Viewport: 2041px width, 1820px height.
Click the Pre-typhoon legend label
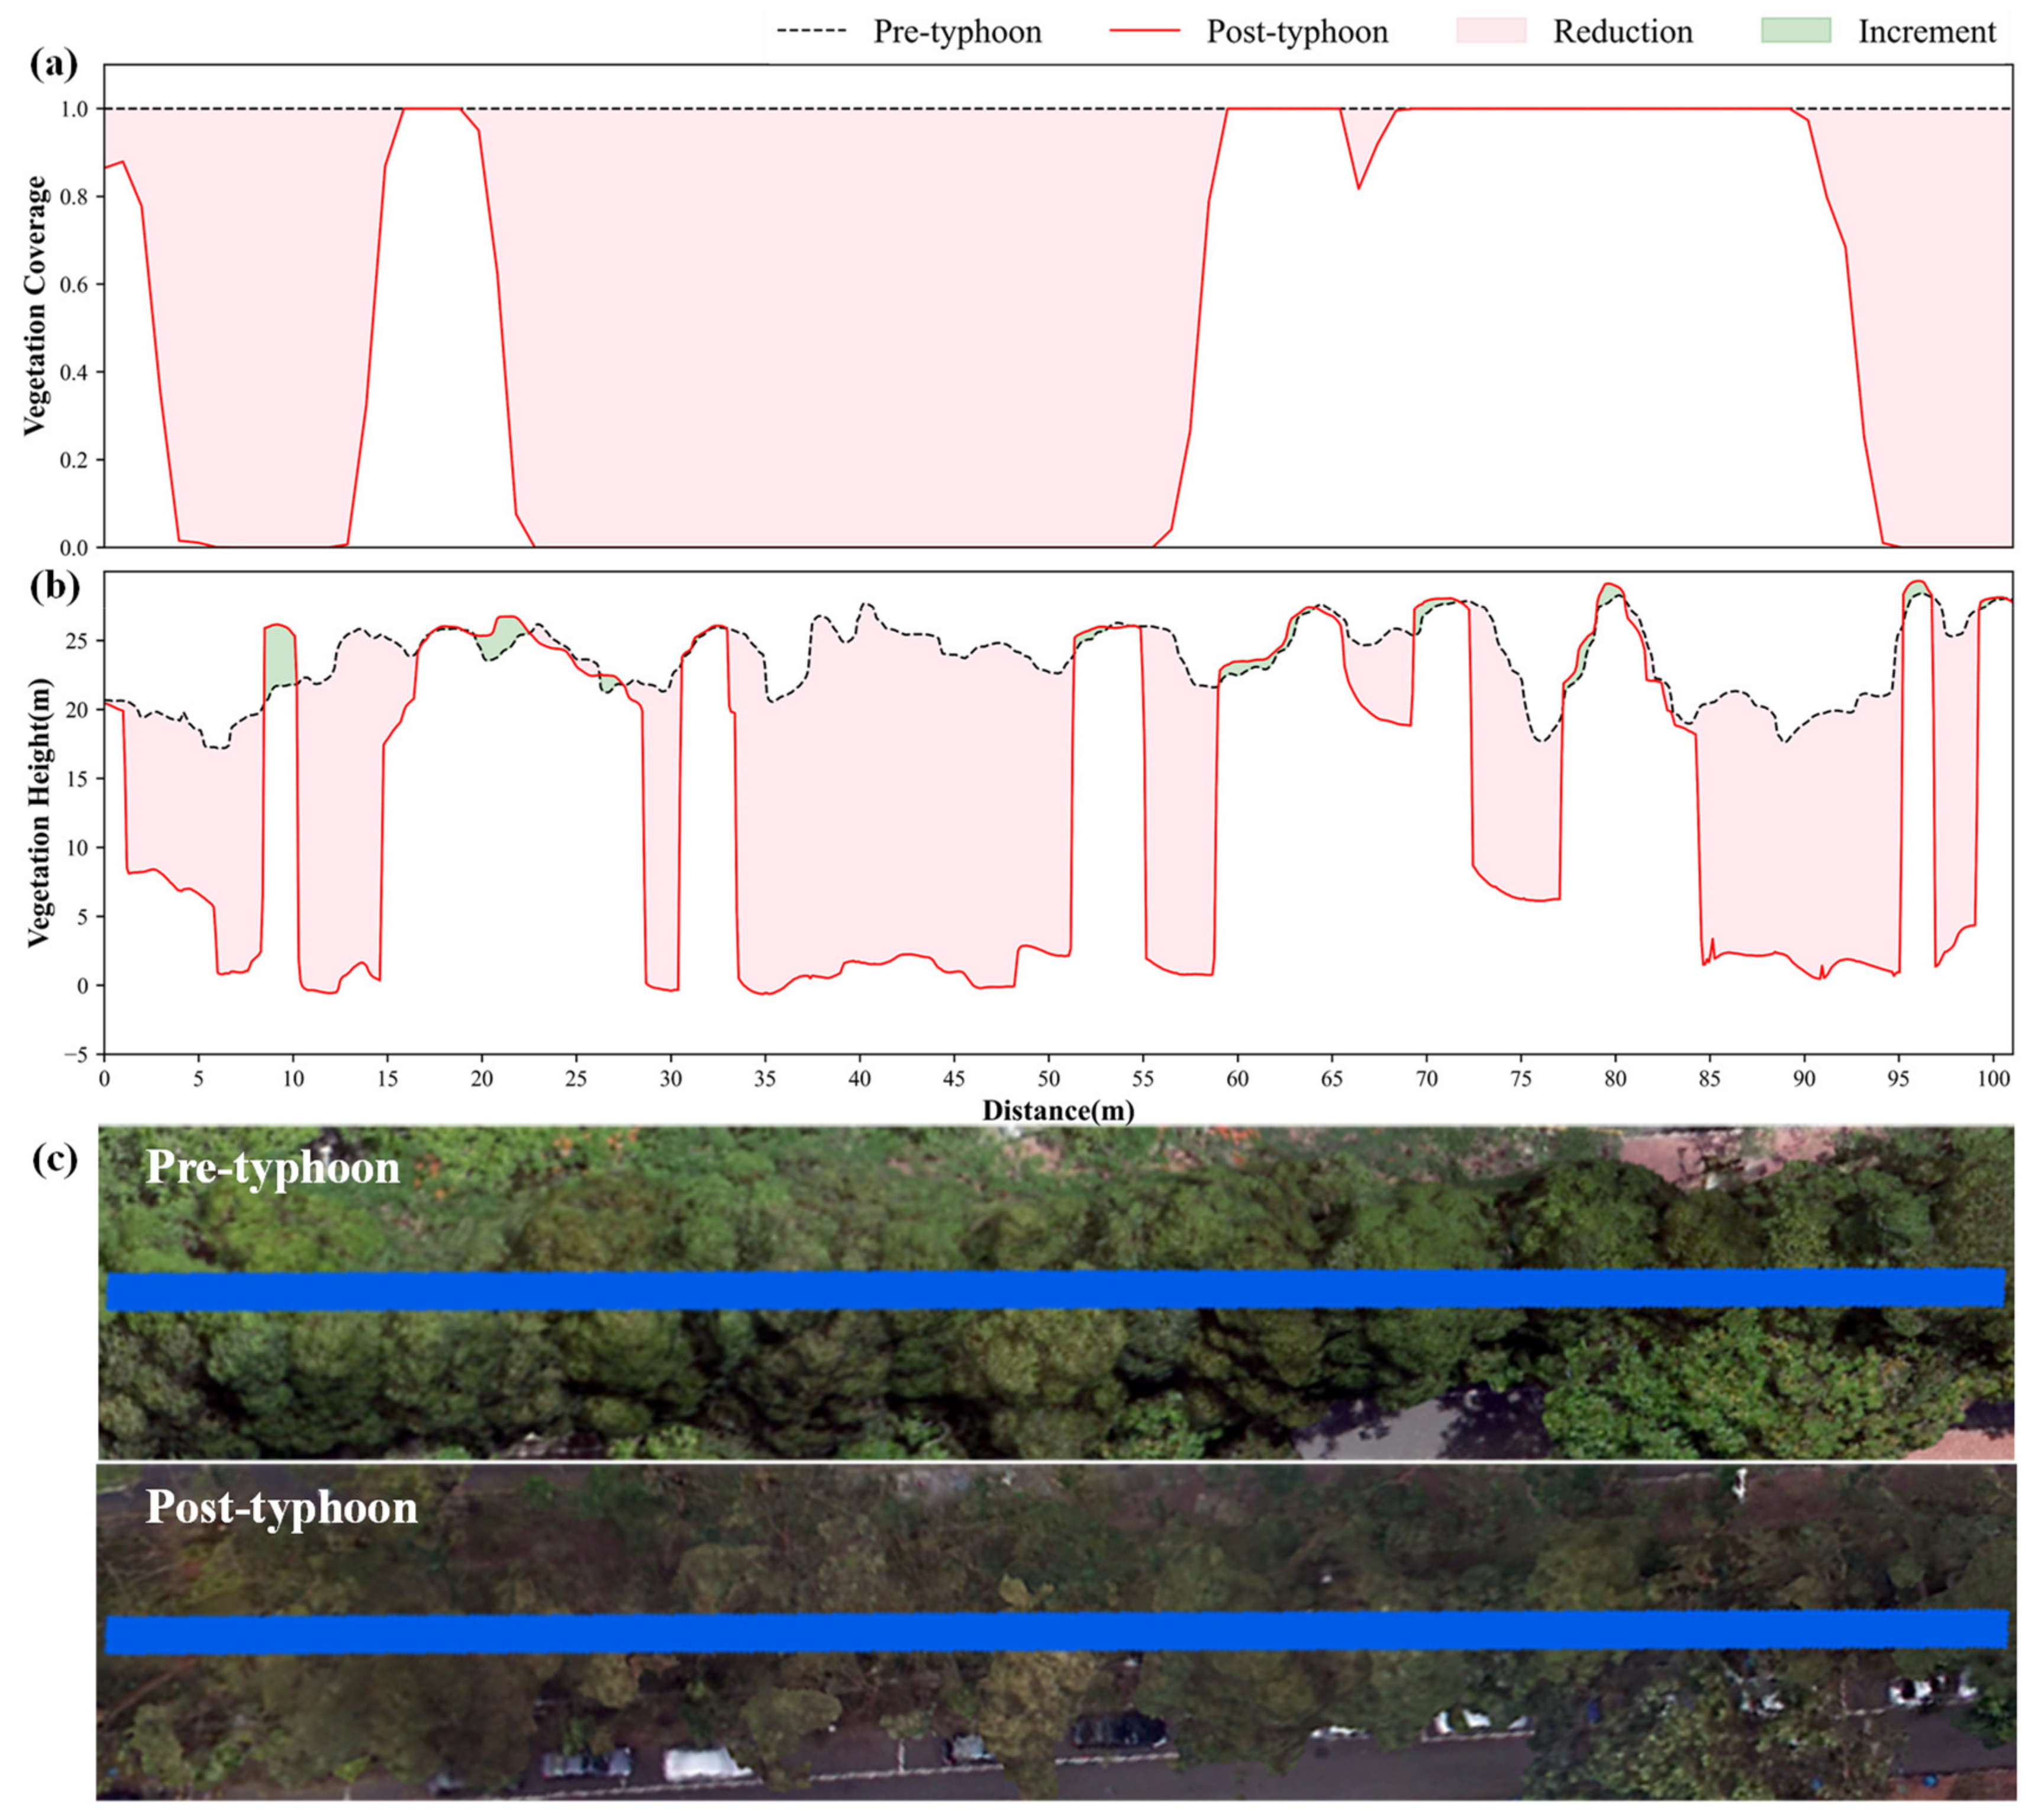(x=957, y=32)
